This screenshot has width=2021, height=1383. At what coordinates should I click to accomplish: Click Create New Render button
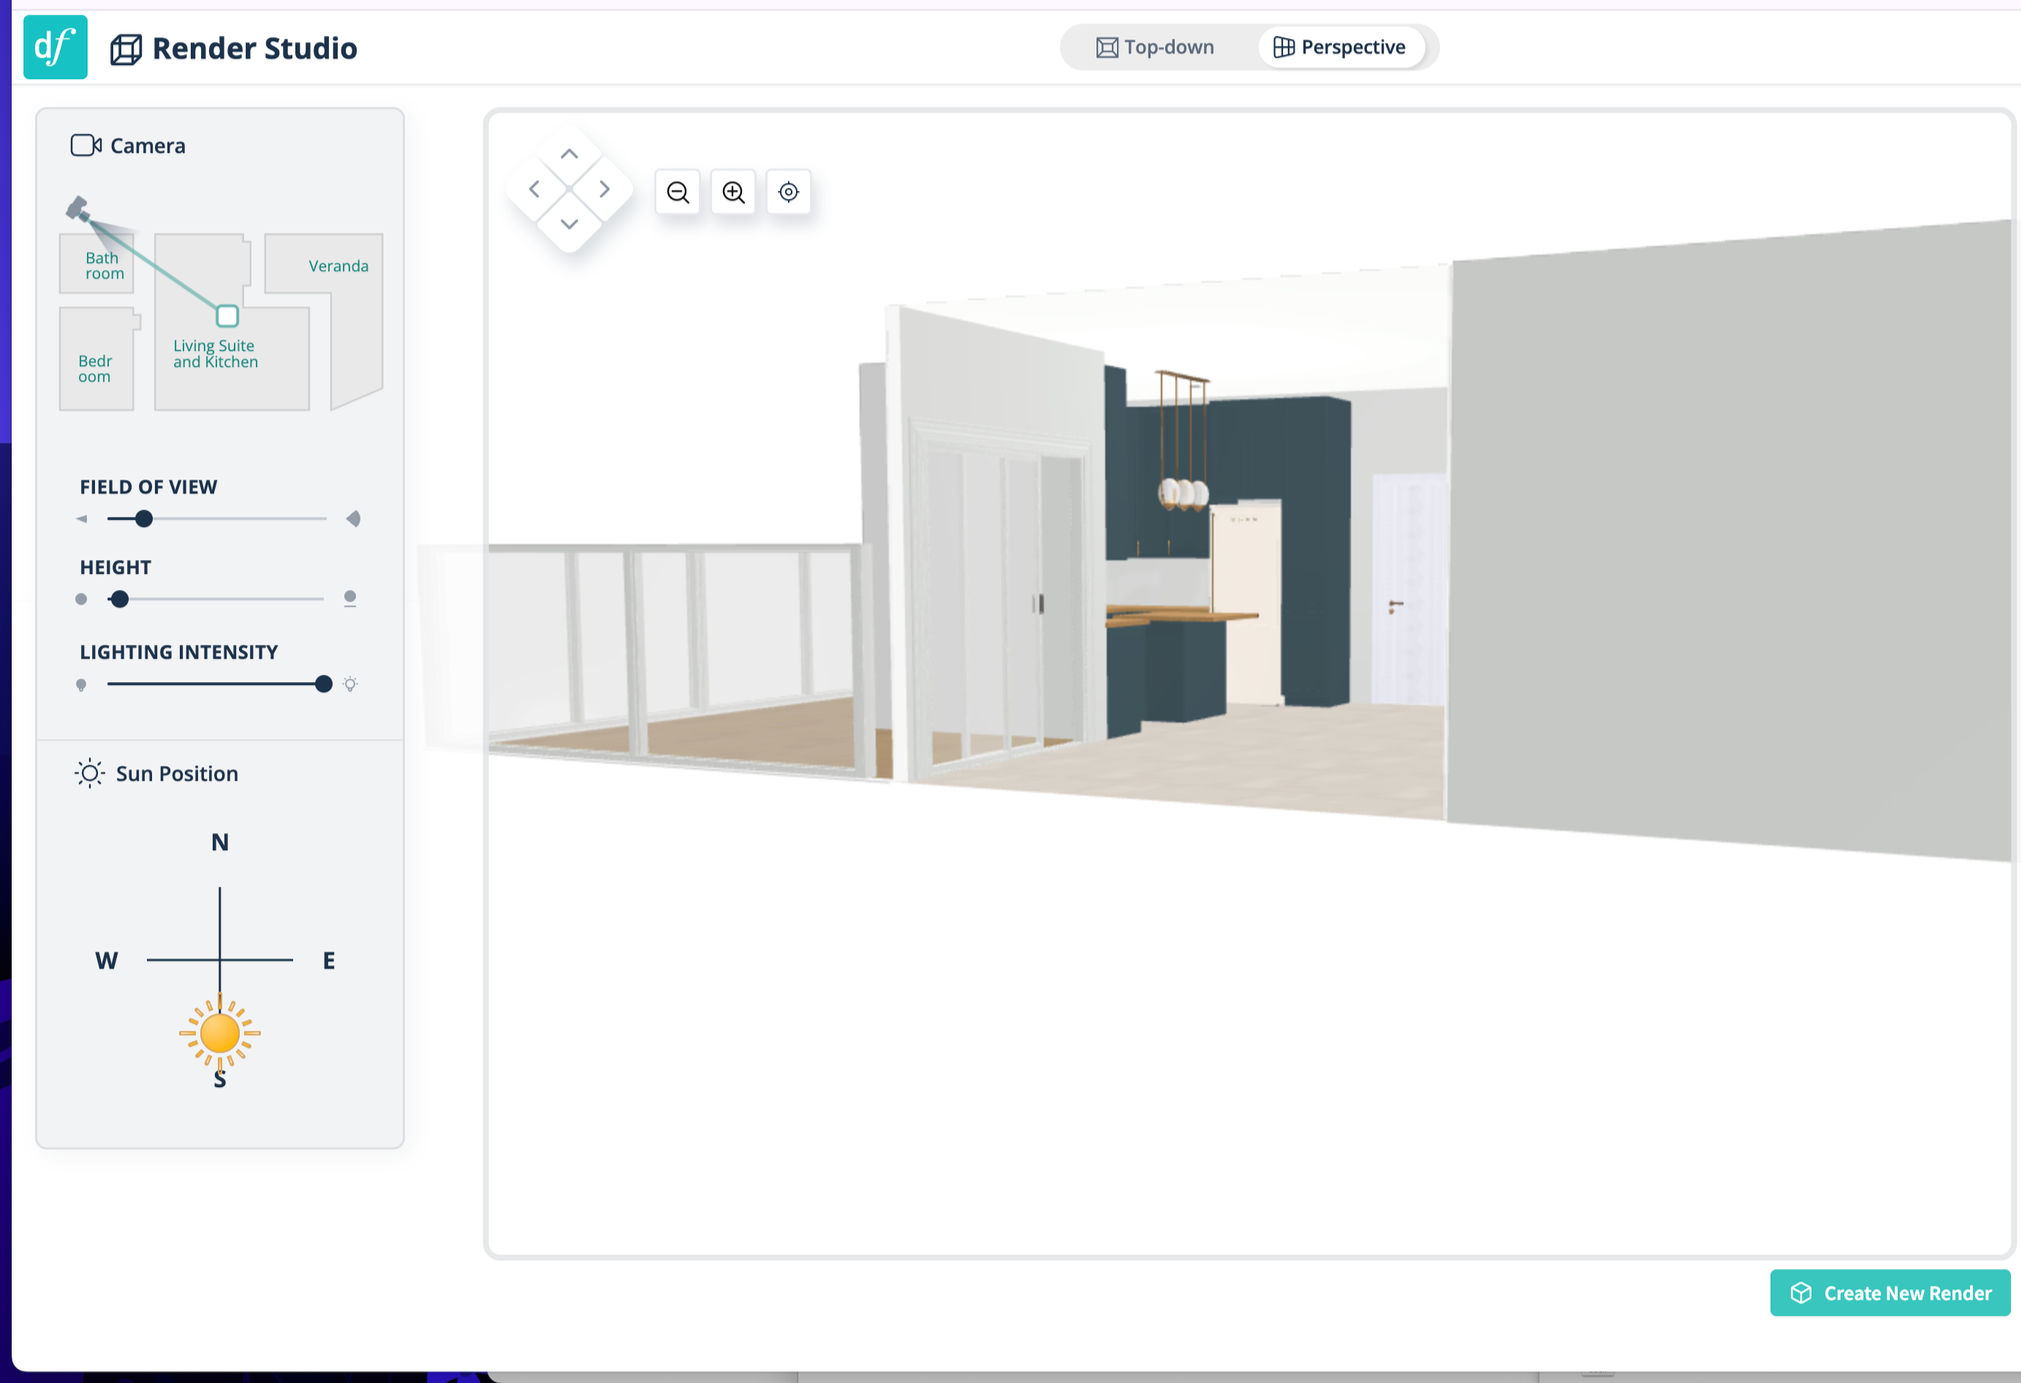click(1890, 1293)
